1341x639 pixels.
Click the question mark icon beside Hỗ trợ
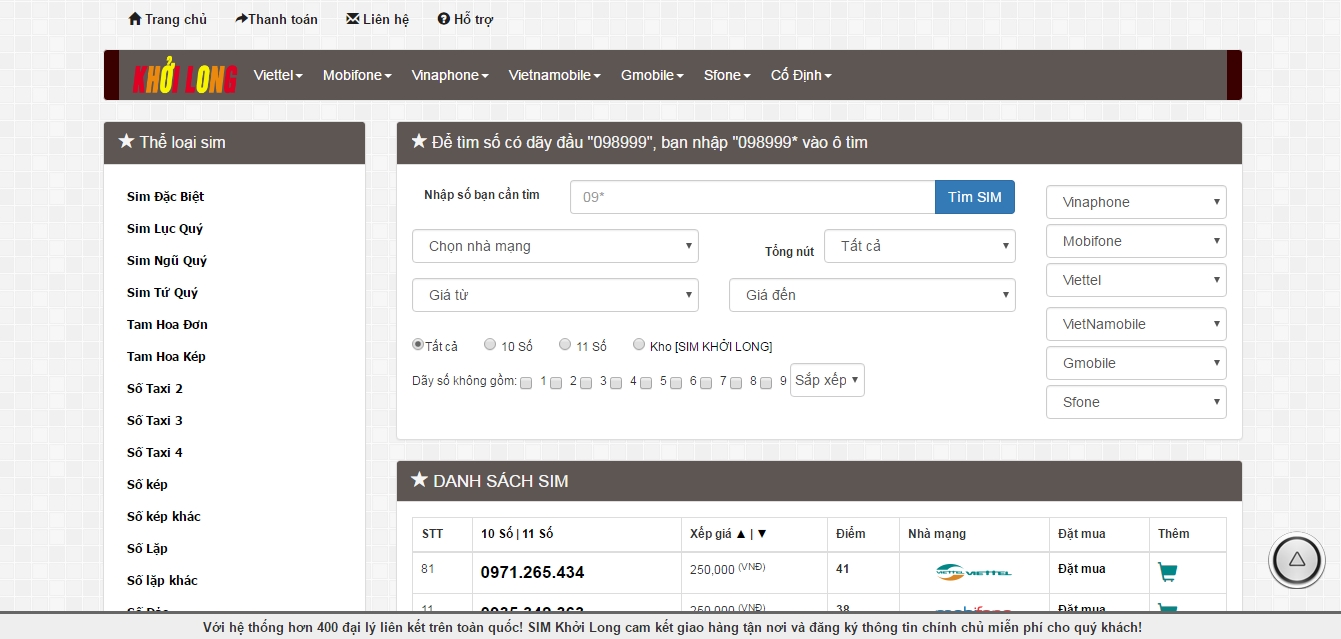coord(444,19)
